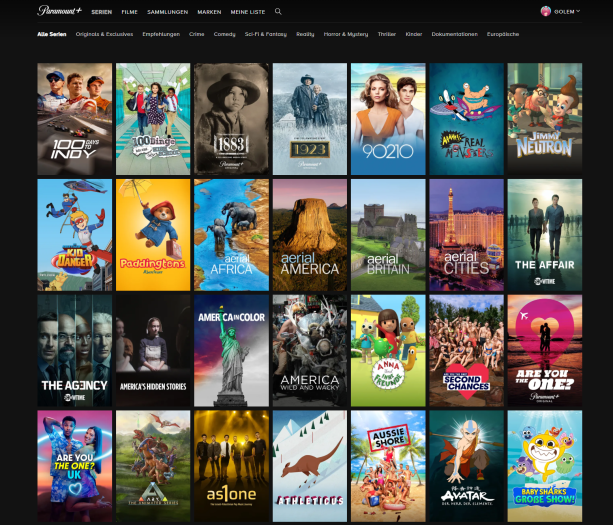Go to Marken
Viewport: 613px width, 525px height.
coord(209,12)
